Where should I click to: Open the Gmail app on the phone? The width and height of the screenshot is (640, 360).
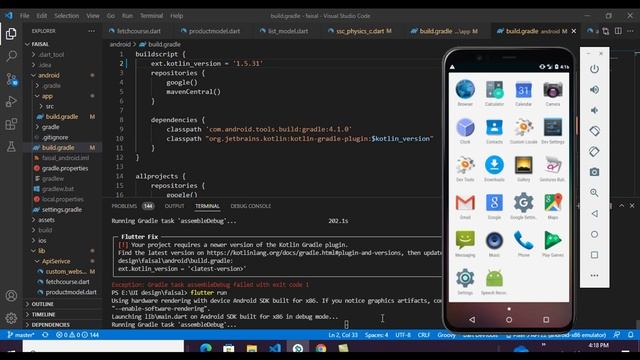[465, 205]
